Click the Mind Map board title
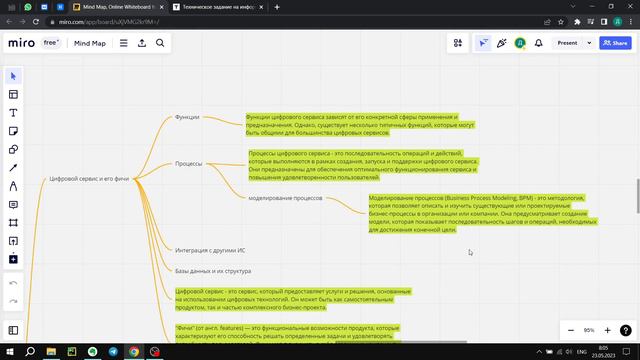640x360 pixels. [90, 43]
